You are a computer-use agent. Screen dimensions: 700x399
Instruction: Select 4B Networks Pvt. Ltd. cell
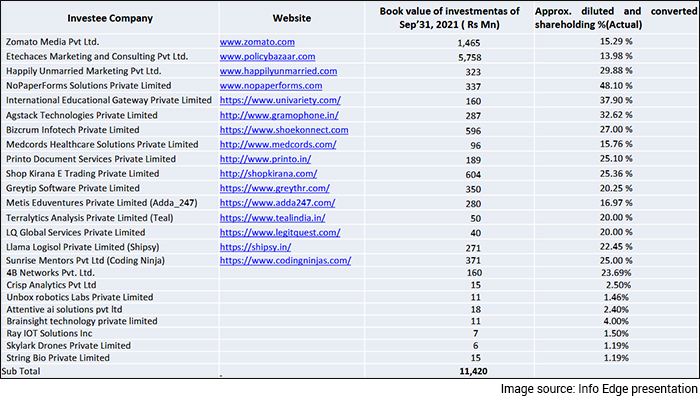[50, 273]
